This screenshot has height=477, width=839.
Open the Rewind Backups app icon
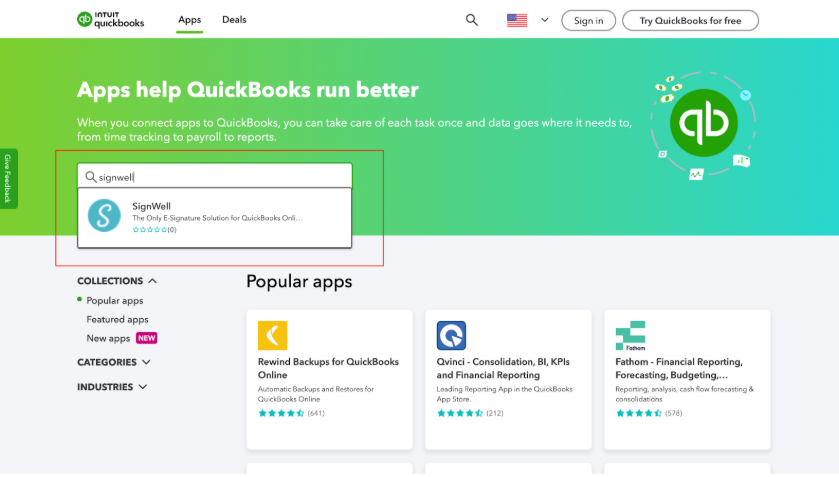(273, 335)
